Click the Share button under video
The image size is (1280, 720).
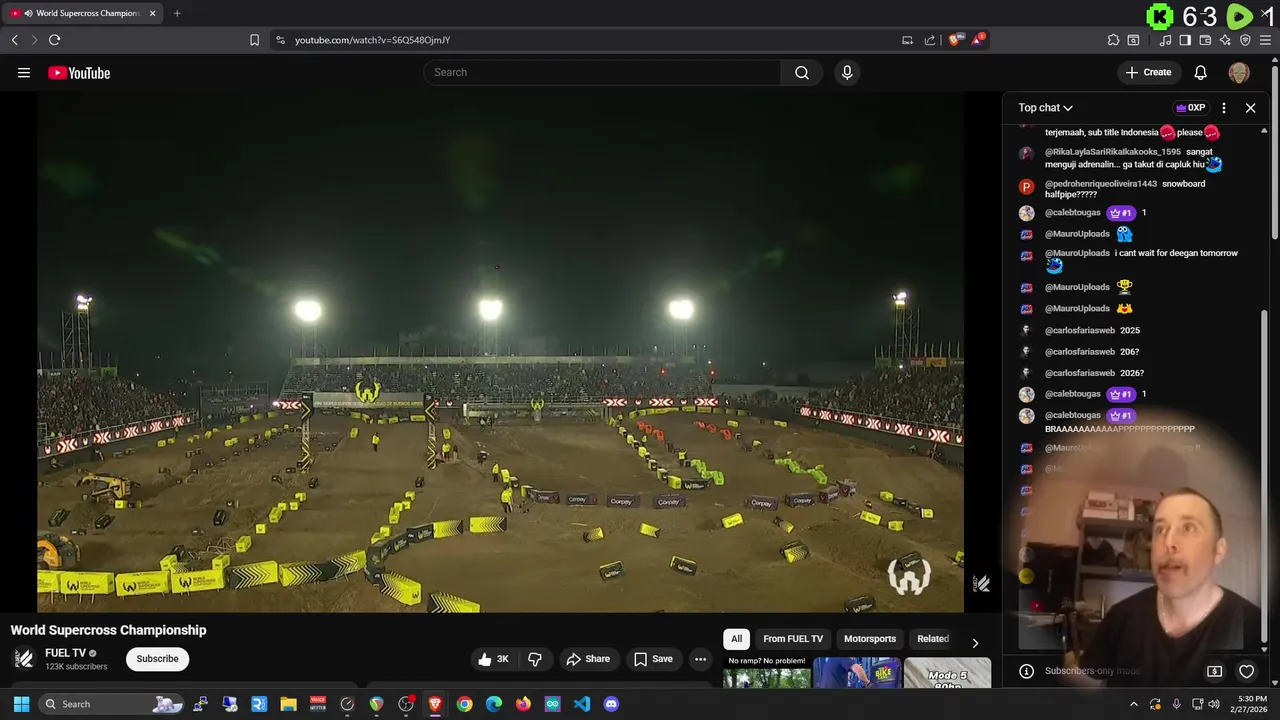[x=588, y=659]
